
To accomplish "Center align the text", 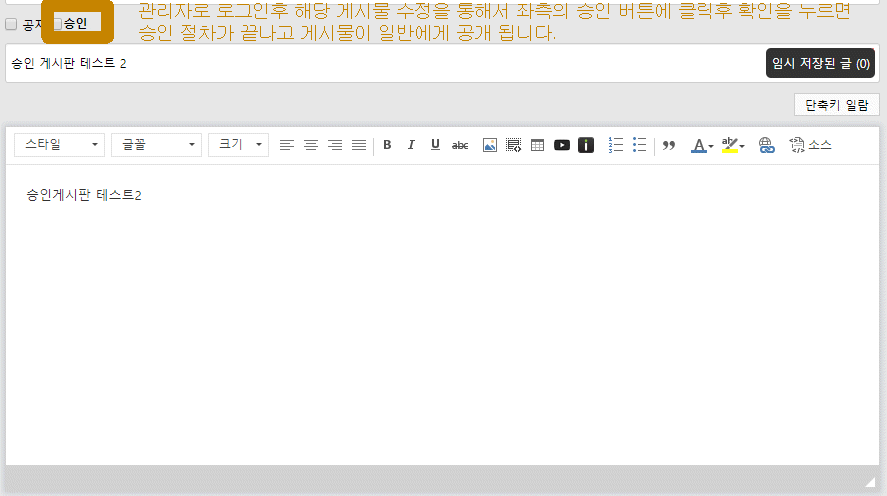I will tap(311, 145).
